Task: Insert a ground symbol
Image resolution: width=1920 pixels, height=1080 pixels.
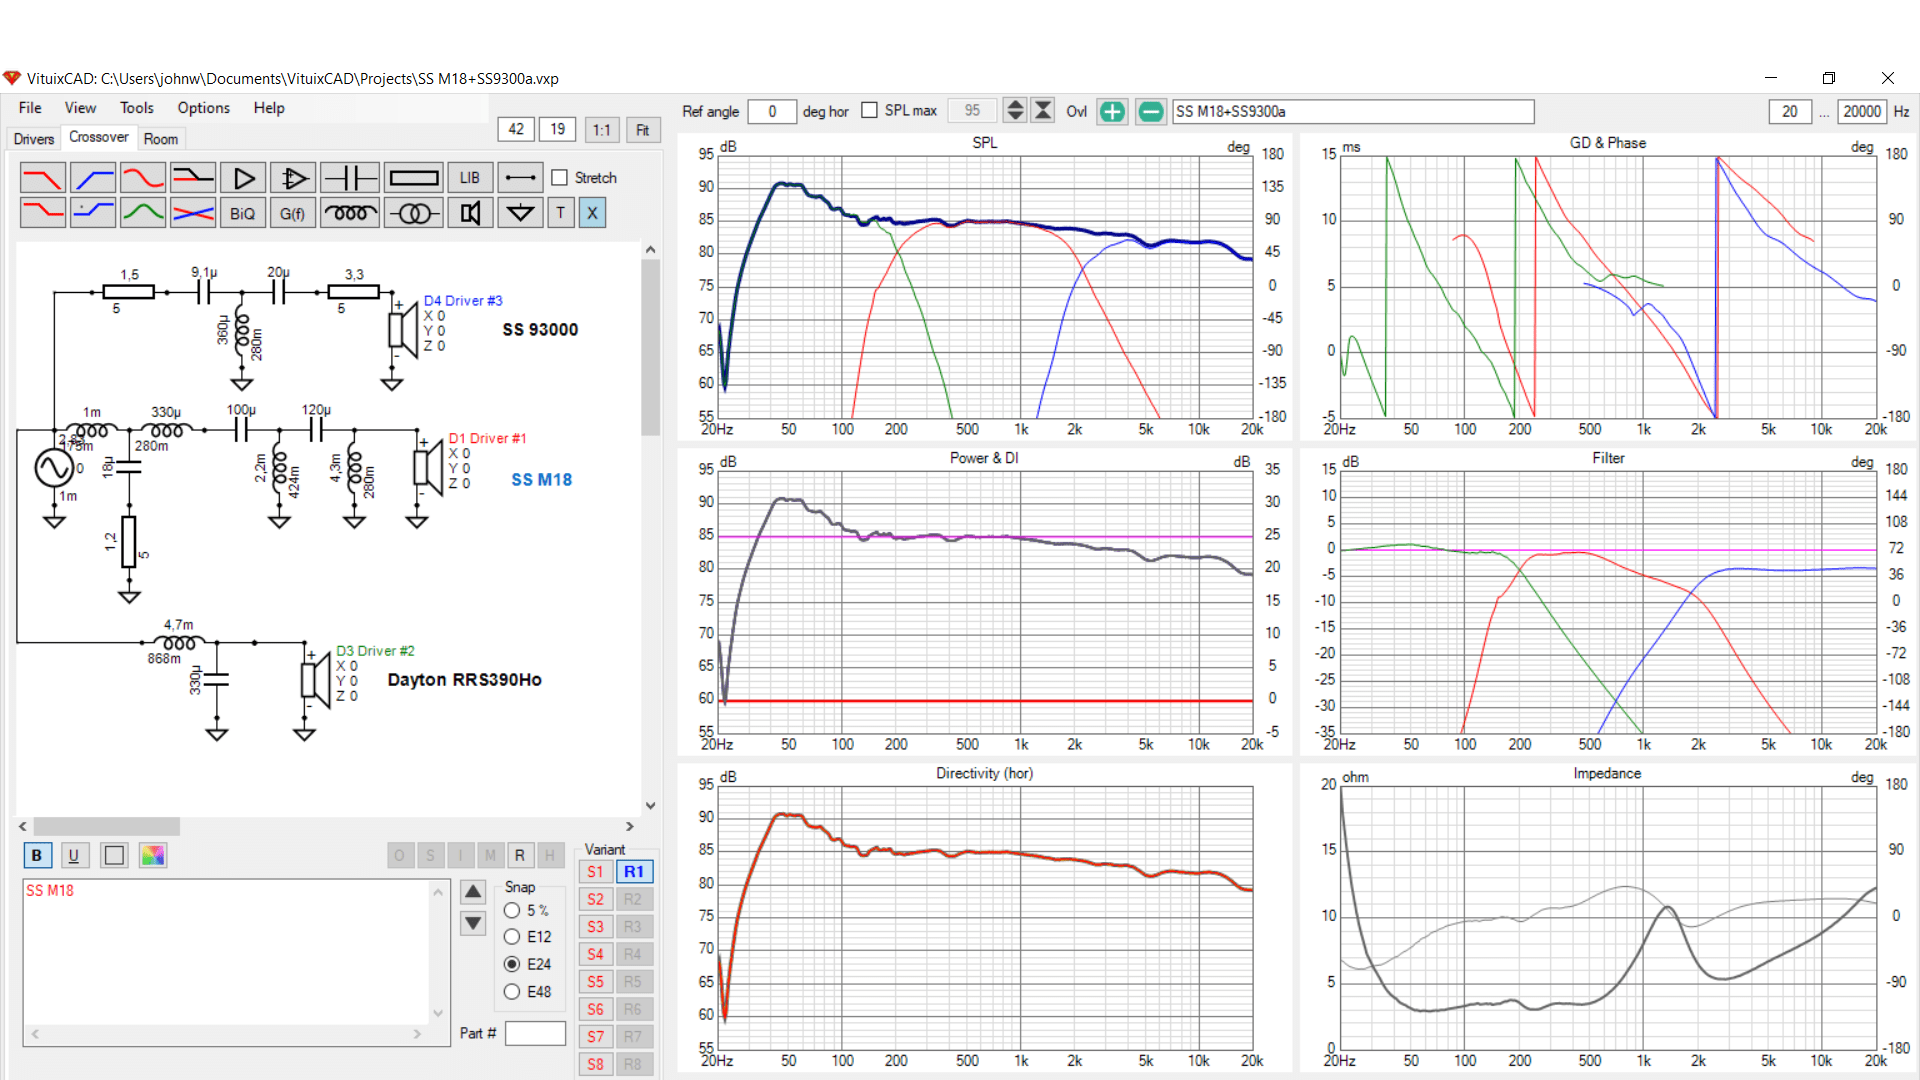Action: coord(520,213)
